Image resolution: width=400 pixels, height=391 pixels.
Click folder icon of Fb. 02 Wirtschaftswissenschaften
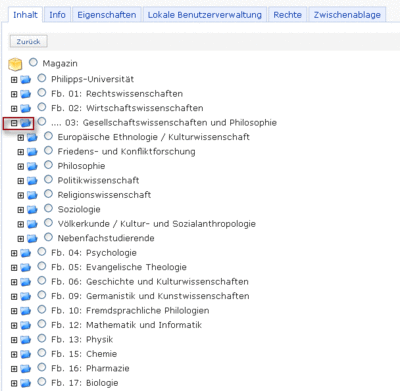[25, 109]
